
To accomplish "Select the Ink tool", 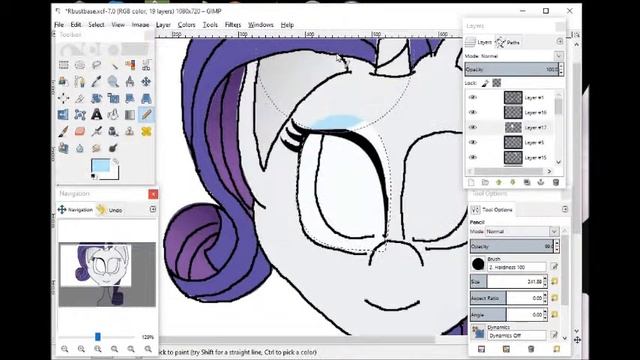I will click(113, 131).
